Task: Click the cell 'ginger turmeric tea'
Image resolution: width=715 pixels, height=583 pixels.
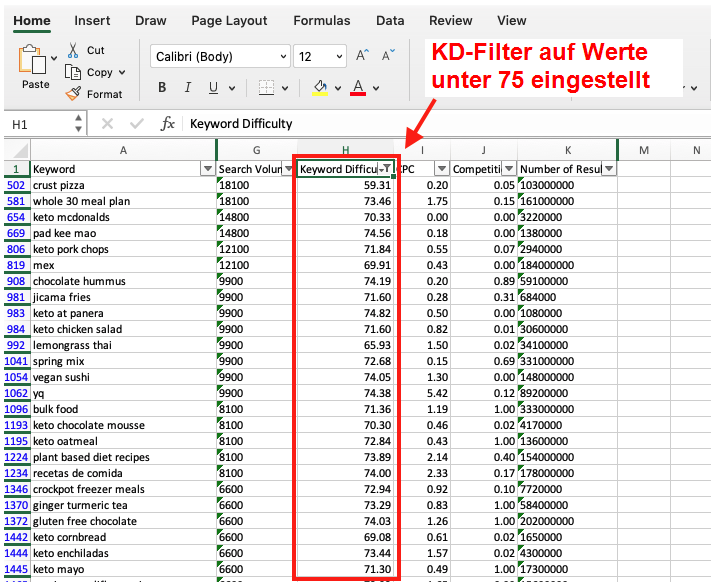Action: click(x=123, y=505)
